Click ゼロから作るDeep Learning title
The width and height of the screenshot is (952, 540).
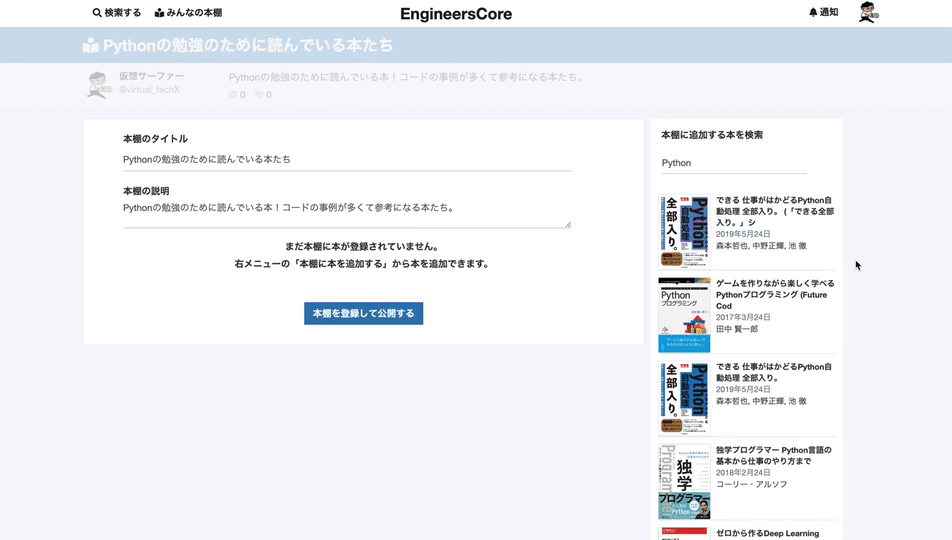coord(767,533)
